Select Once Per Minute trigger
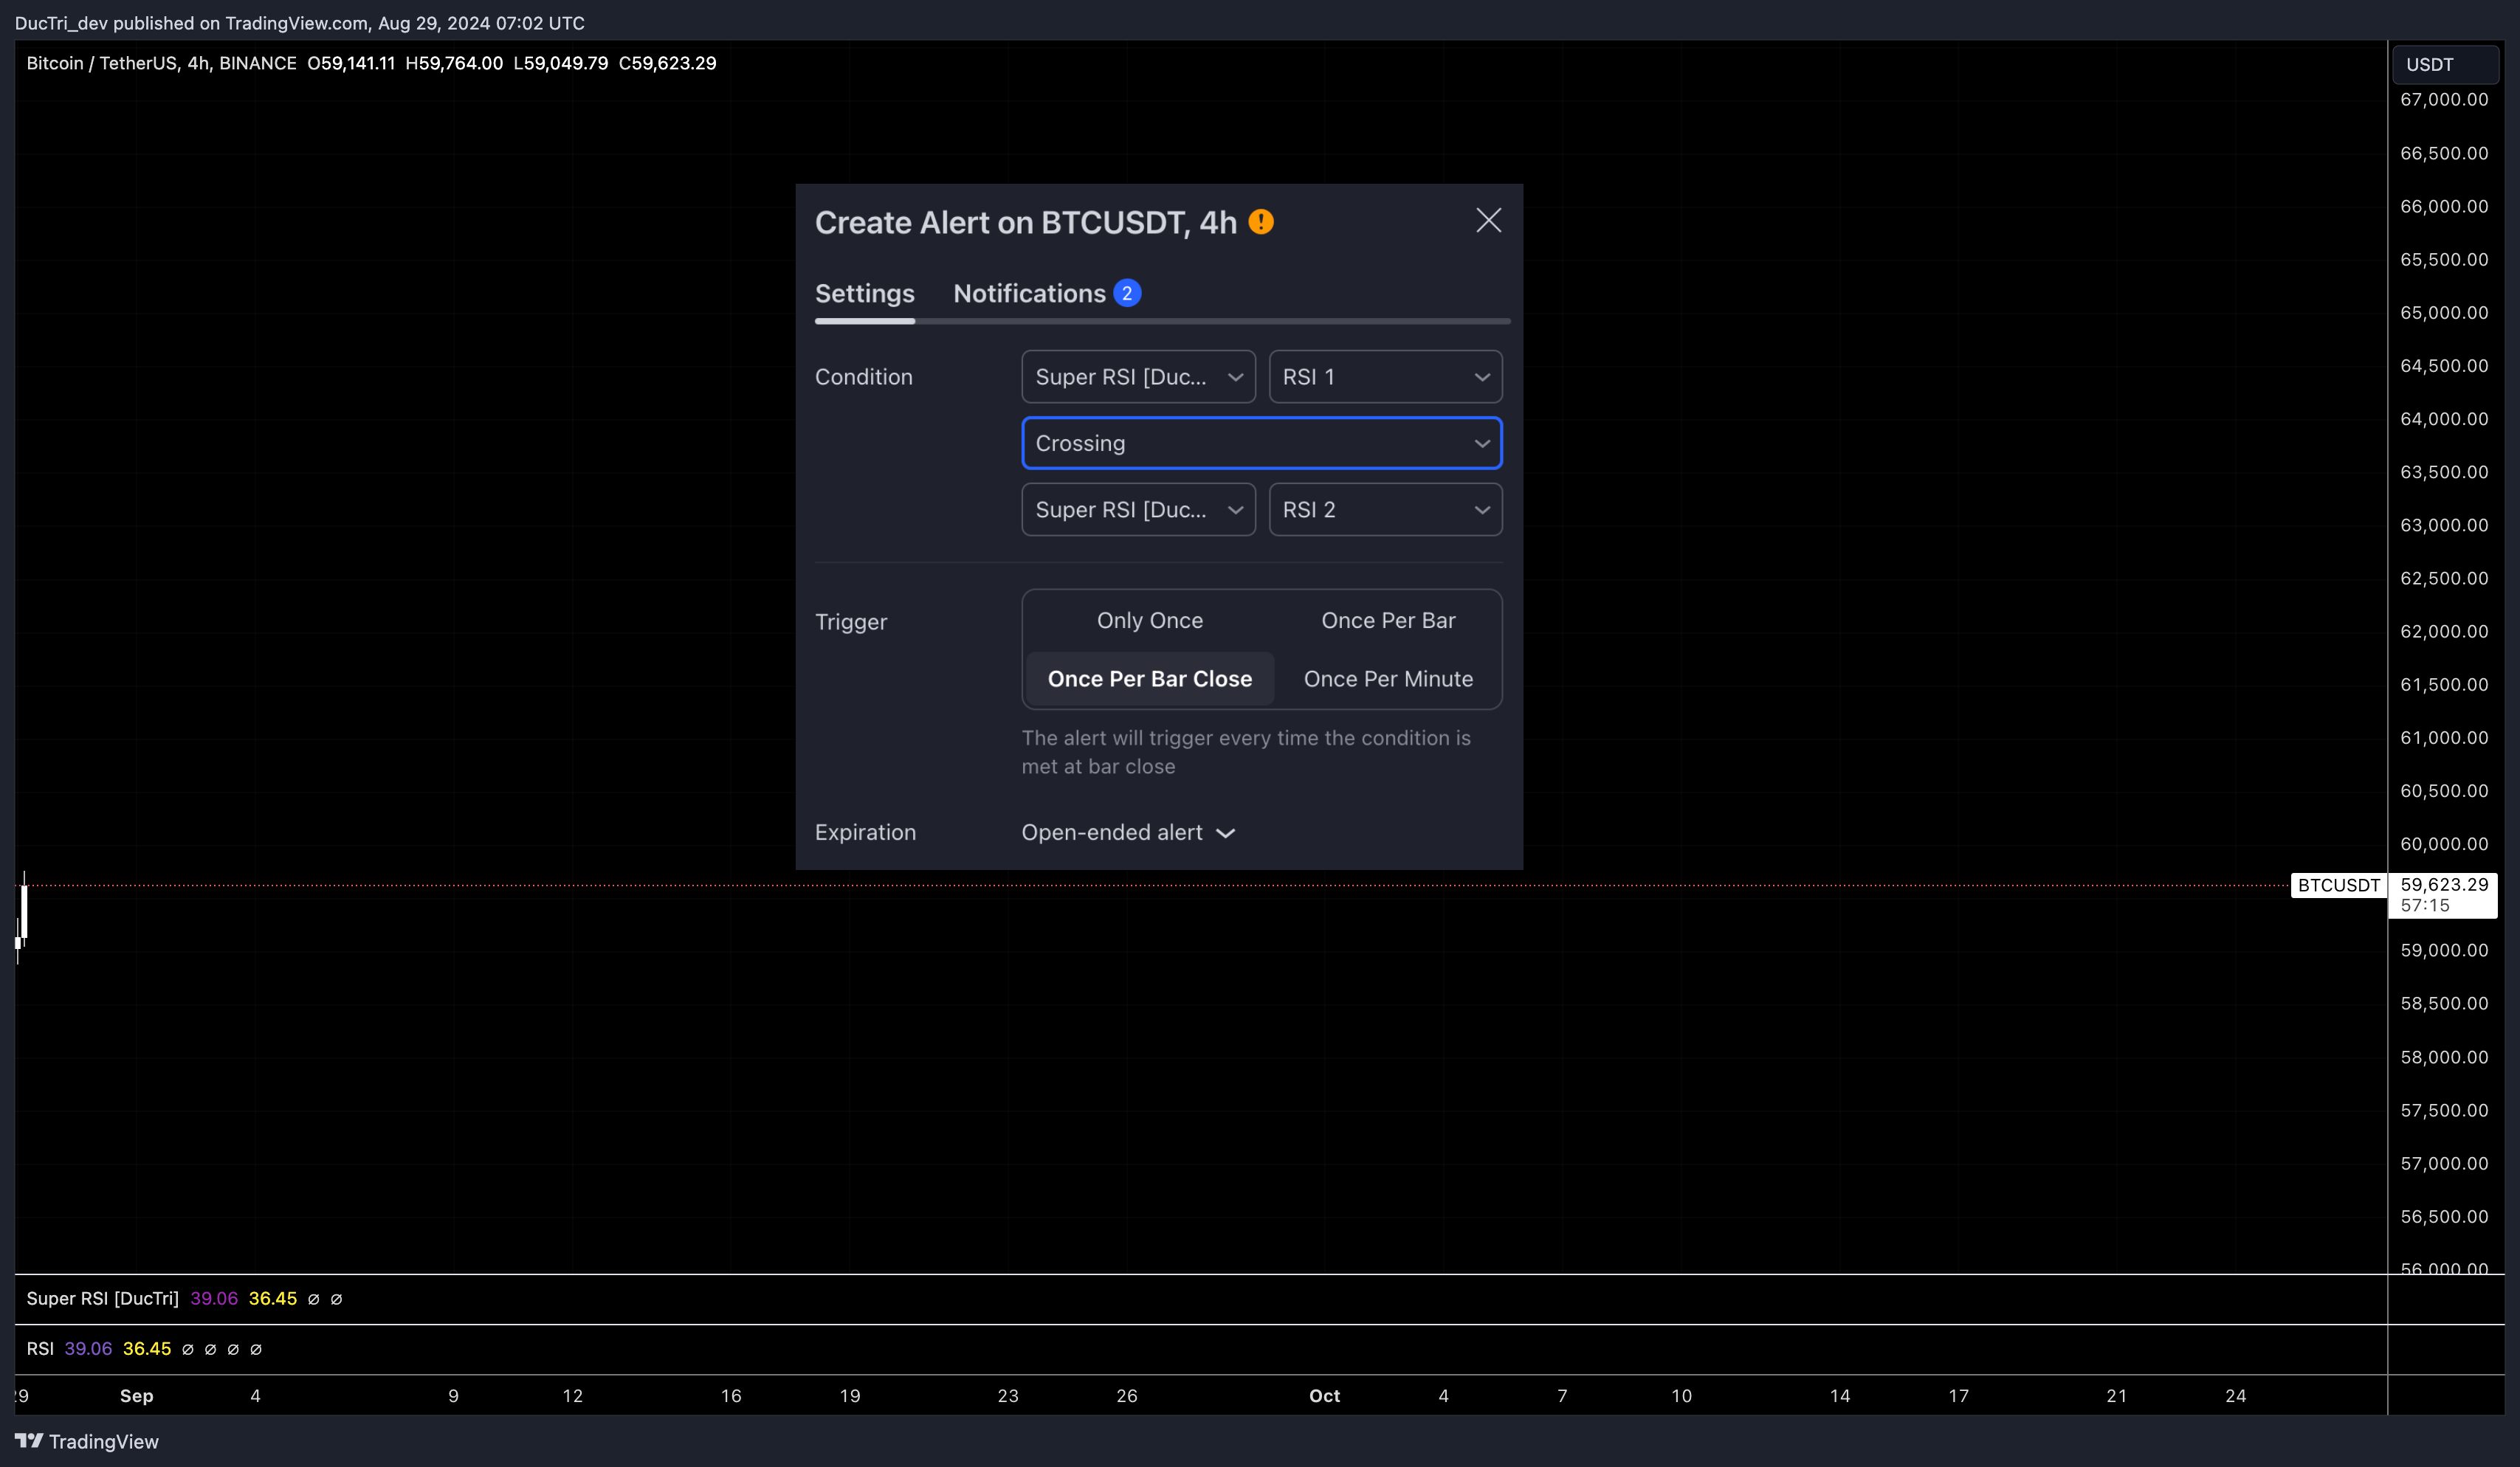The height and width of the screenshot is (1467, 2520). click(x=1388, y=679)
